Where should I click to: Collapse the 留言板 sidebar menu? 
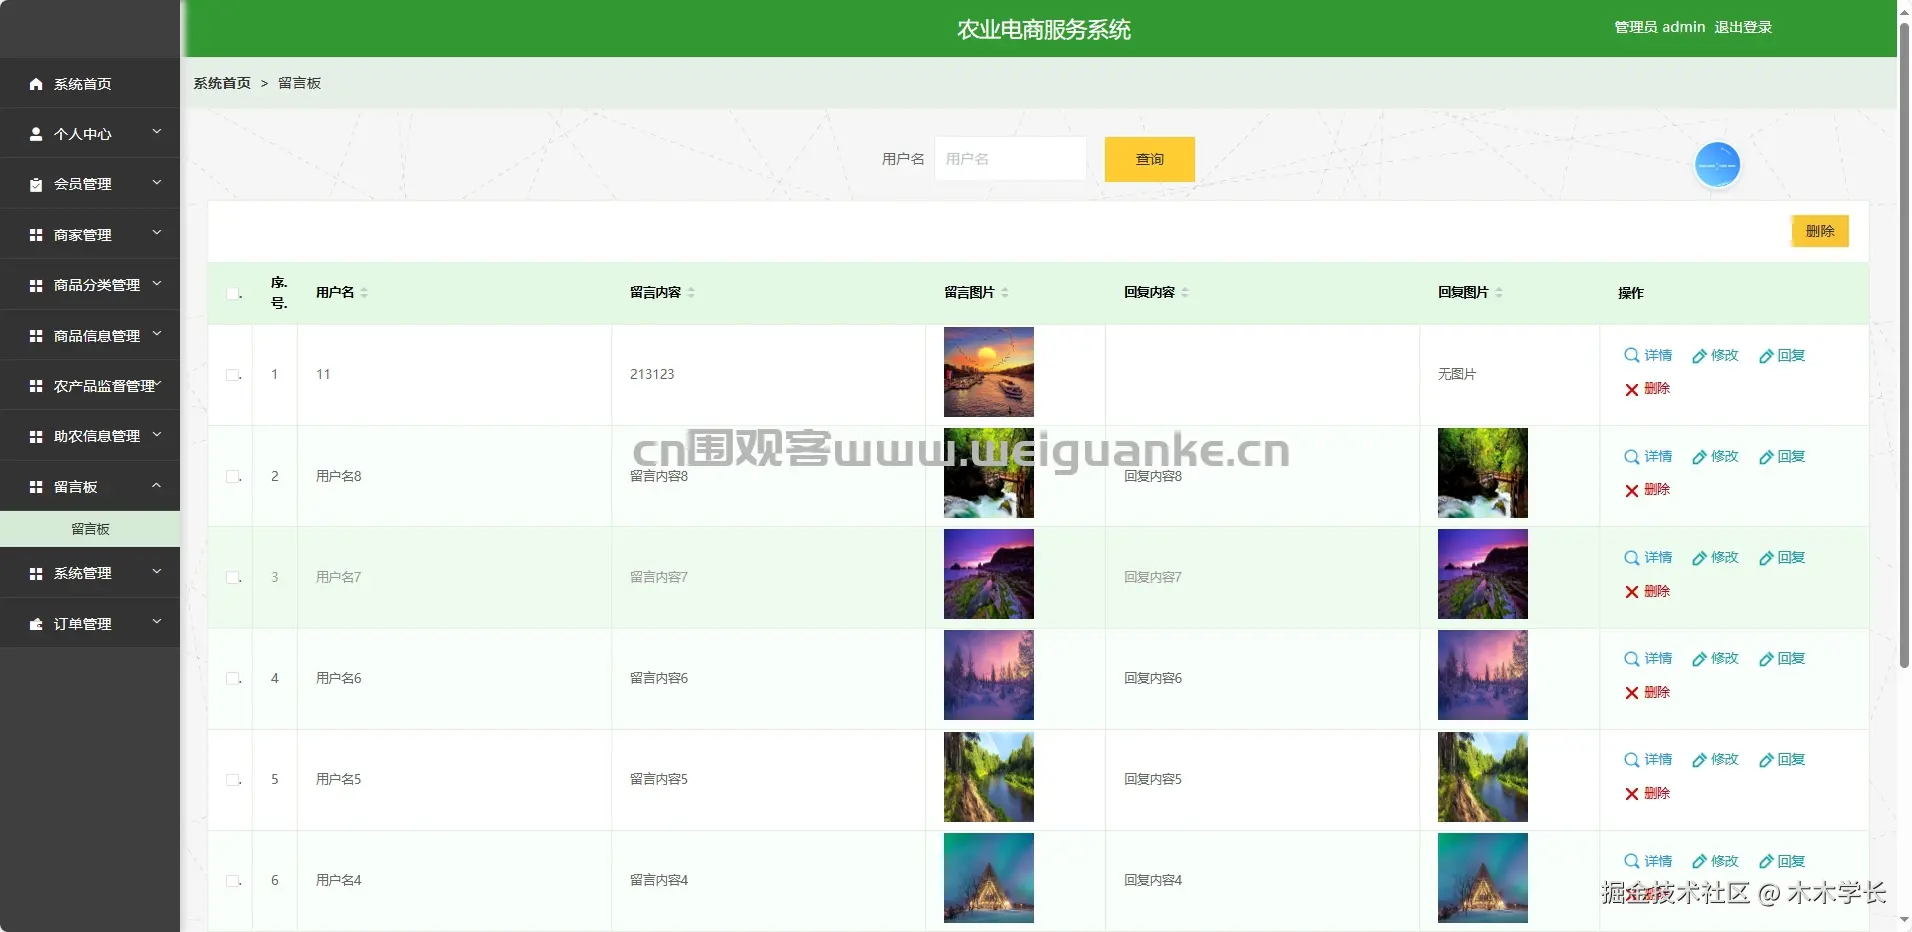click(90, 487)
